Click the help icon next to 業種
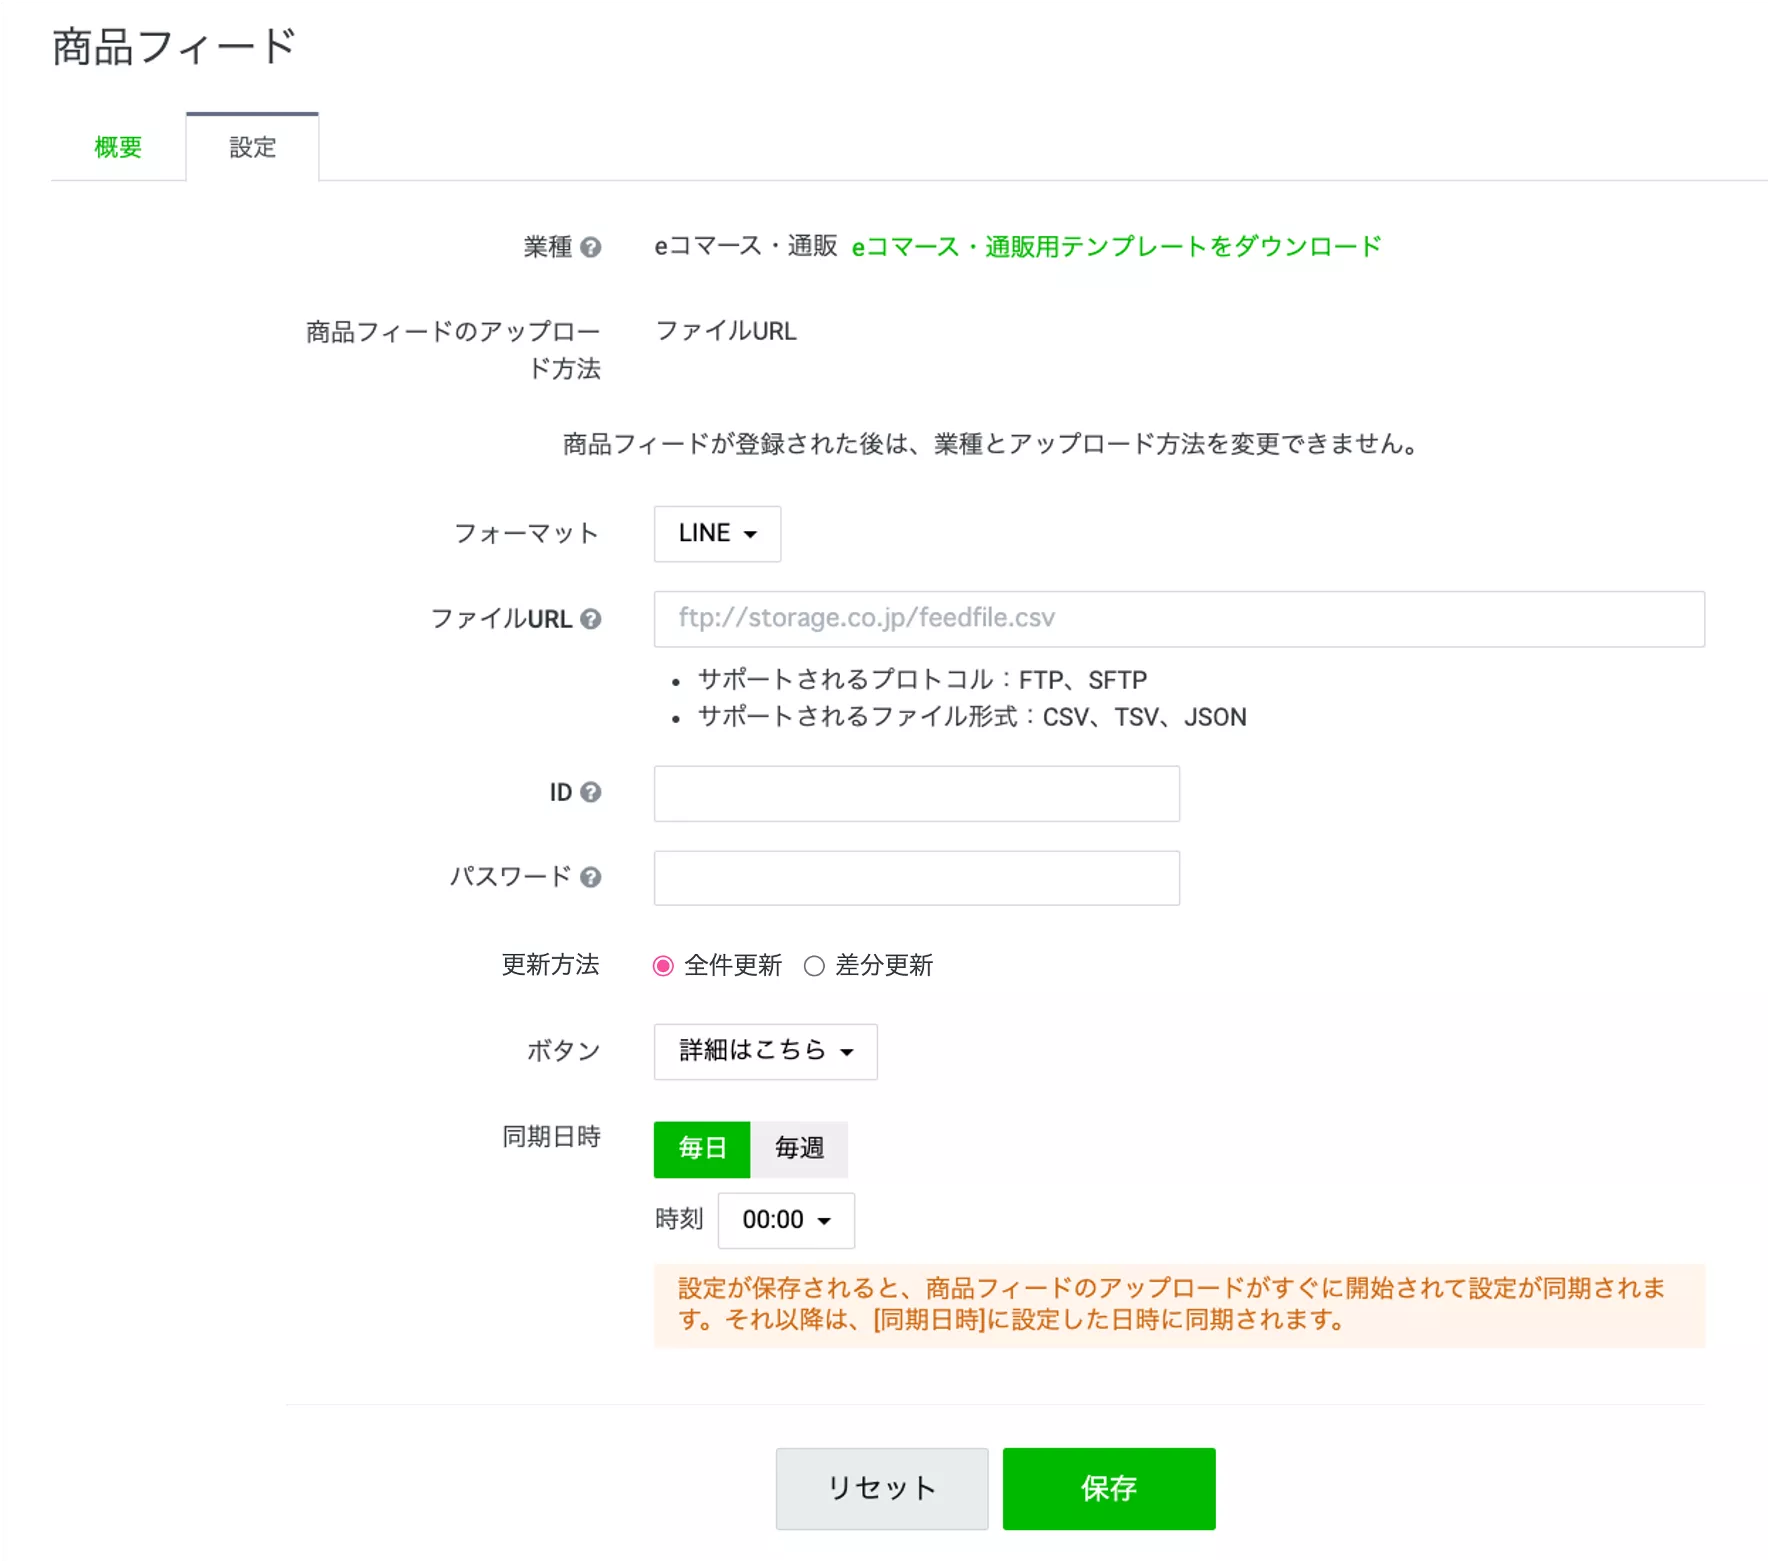 590,247
